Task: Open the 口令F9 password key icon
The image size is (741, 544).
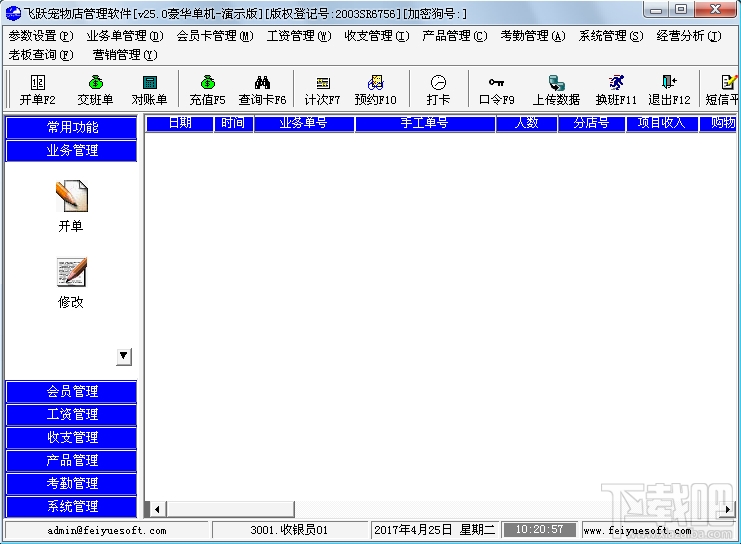Action: click(x=496, y=90)
